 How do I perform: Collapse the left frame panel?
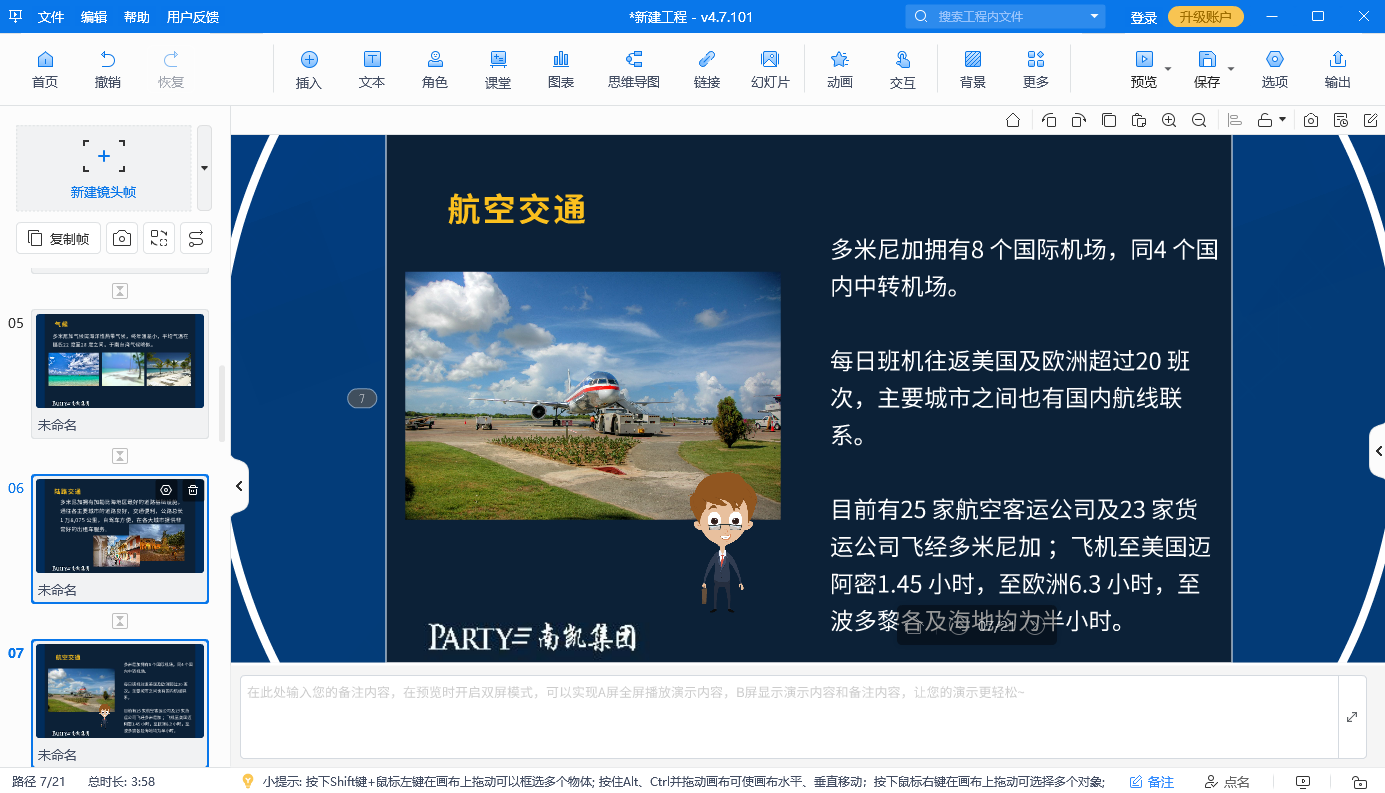click(x=239, y=486)
